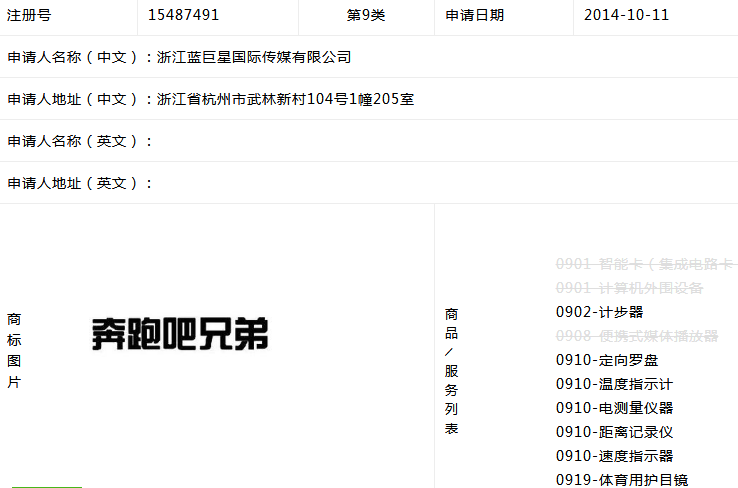The width and height of the screenshot is (738, 488).
Task: Select struck-through item 0908-便携式媒体播放器
Action: (637, 336)
